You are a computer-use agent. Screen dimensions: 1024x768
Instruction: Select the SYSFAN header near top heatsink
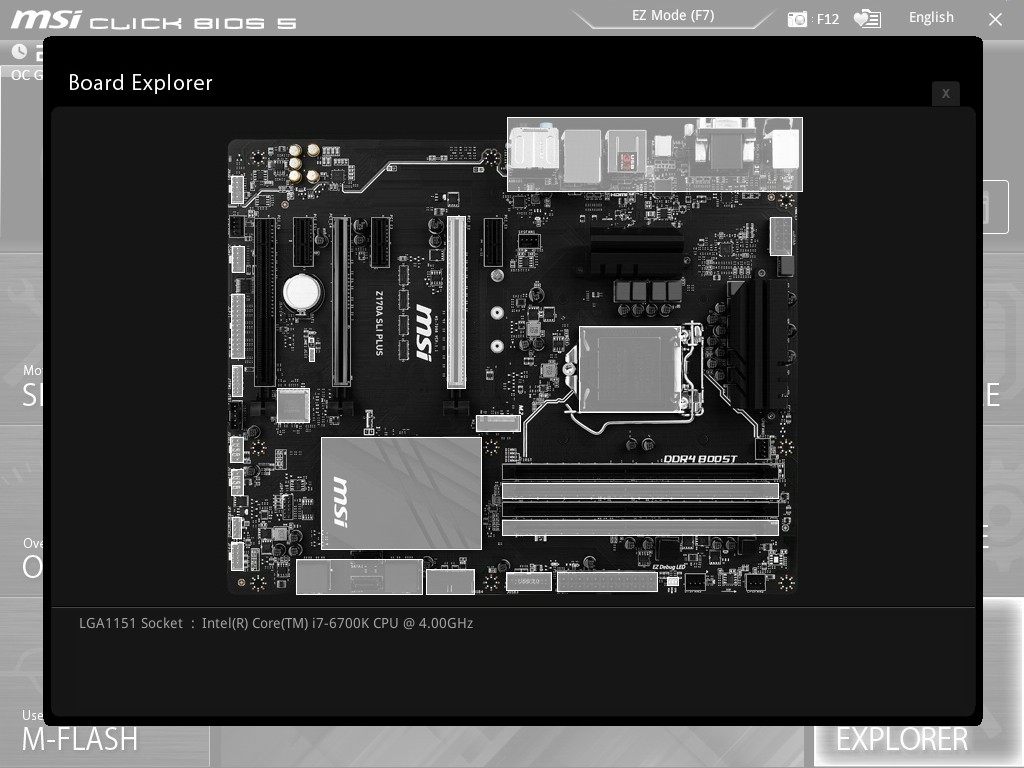[x=528, y=241]
